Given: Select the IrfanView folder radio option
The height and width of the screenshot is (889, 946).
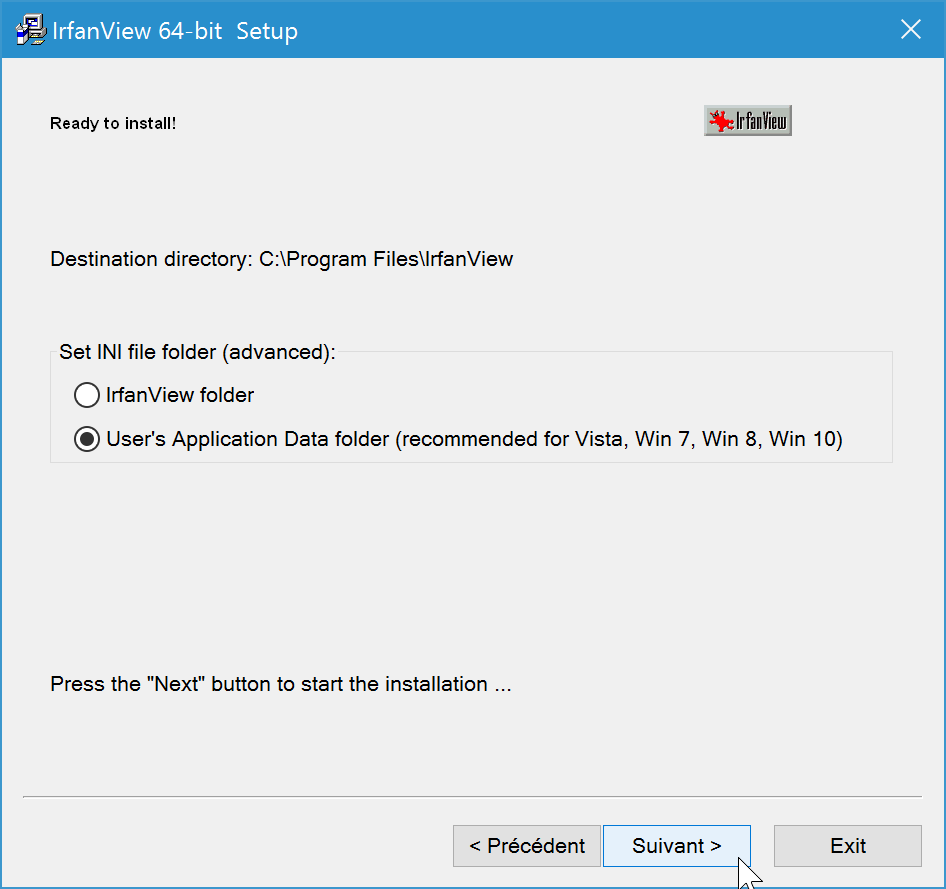Looking at the screenshot, I should (x=164, y=395).
